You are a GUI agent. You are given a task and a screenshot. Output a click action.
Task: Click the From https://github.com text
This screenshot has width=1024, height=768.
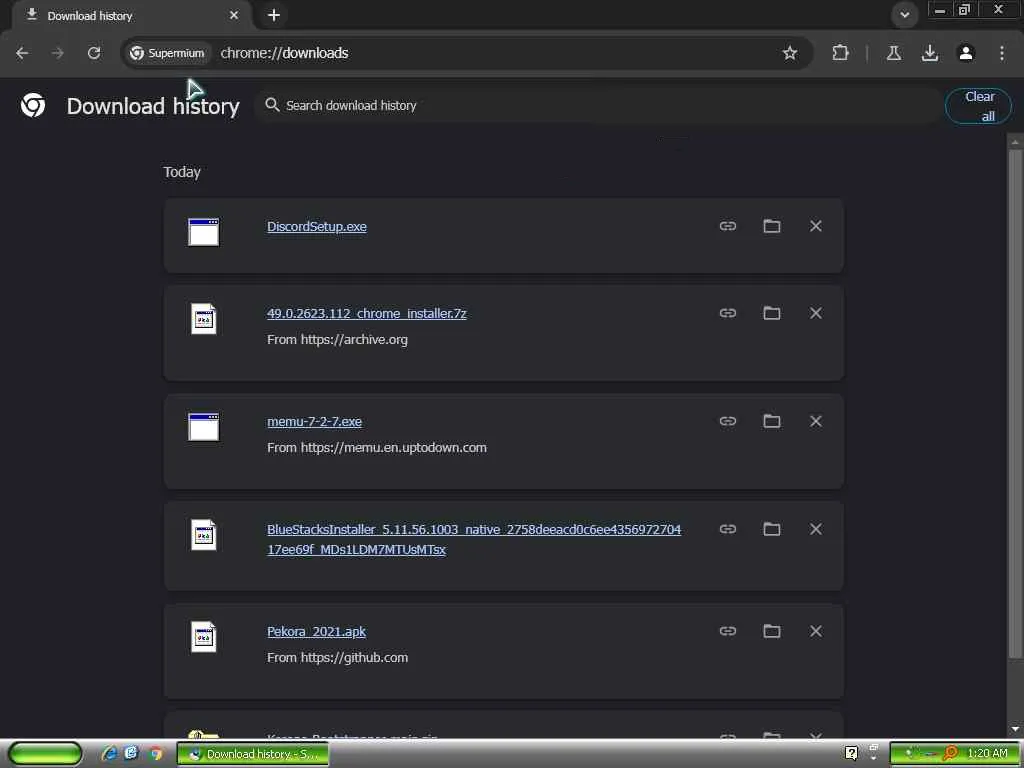pyautogui.click(x=337, y=658)
